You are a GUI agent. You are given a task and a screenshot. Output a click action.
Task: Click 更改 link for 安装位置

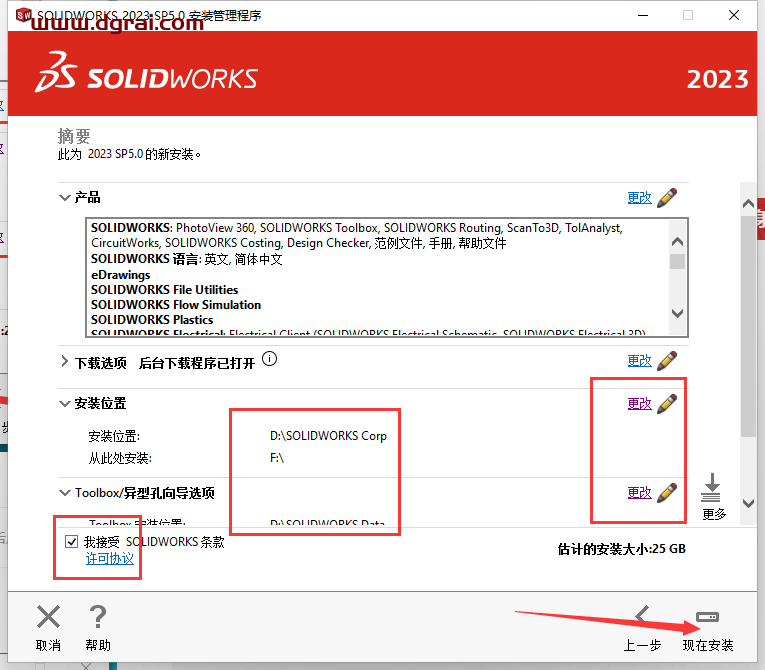(x=639, y=404)
